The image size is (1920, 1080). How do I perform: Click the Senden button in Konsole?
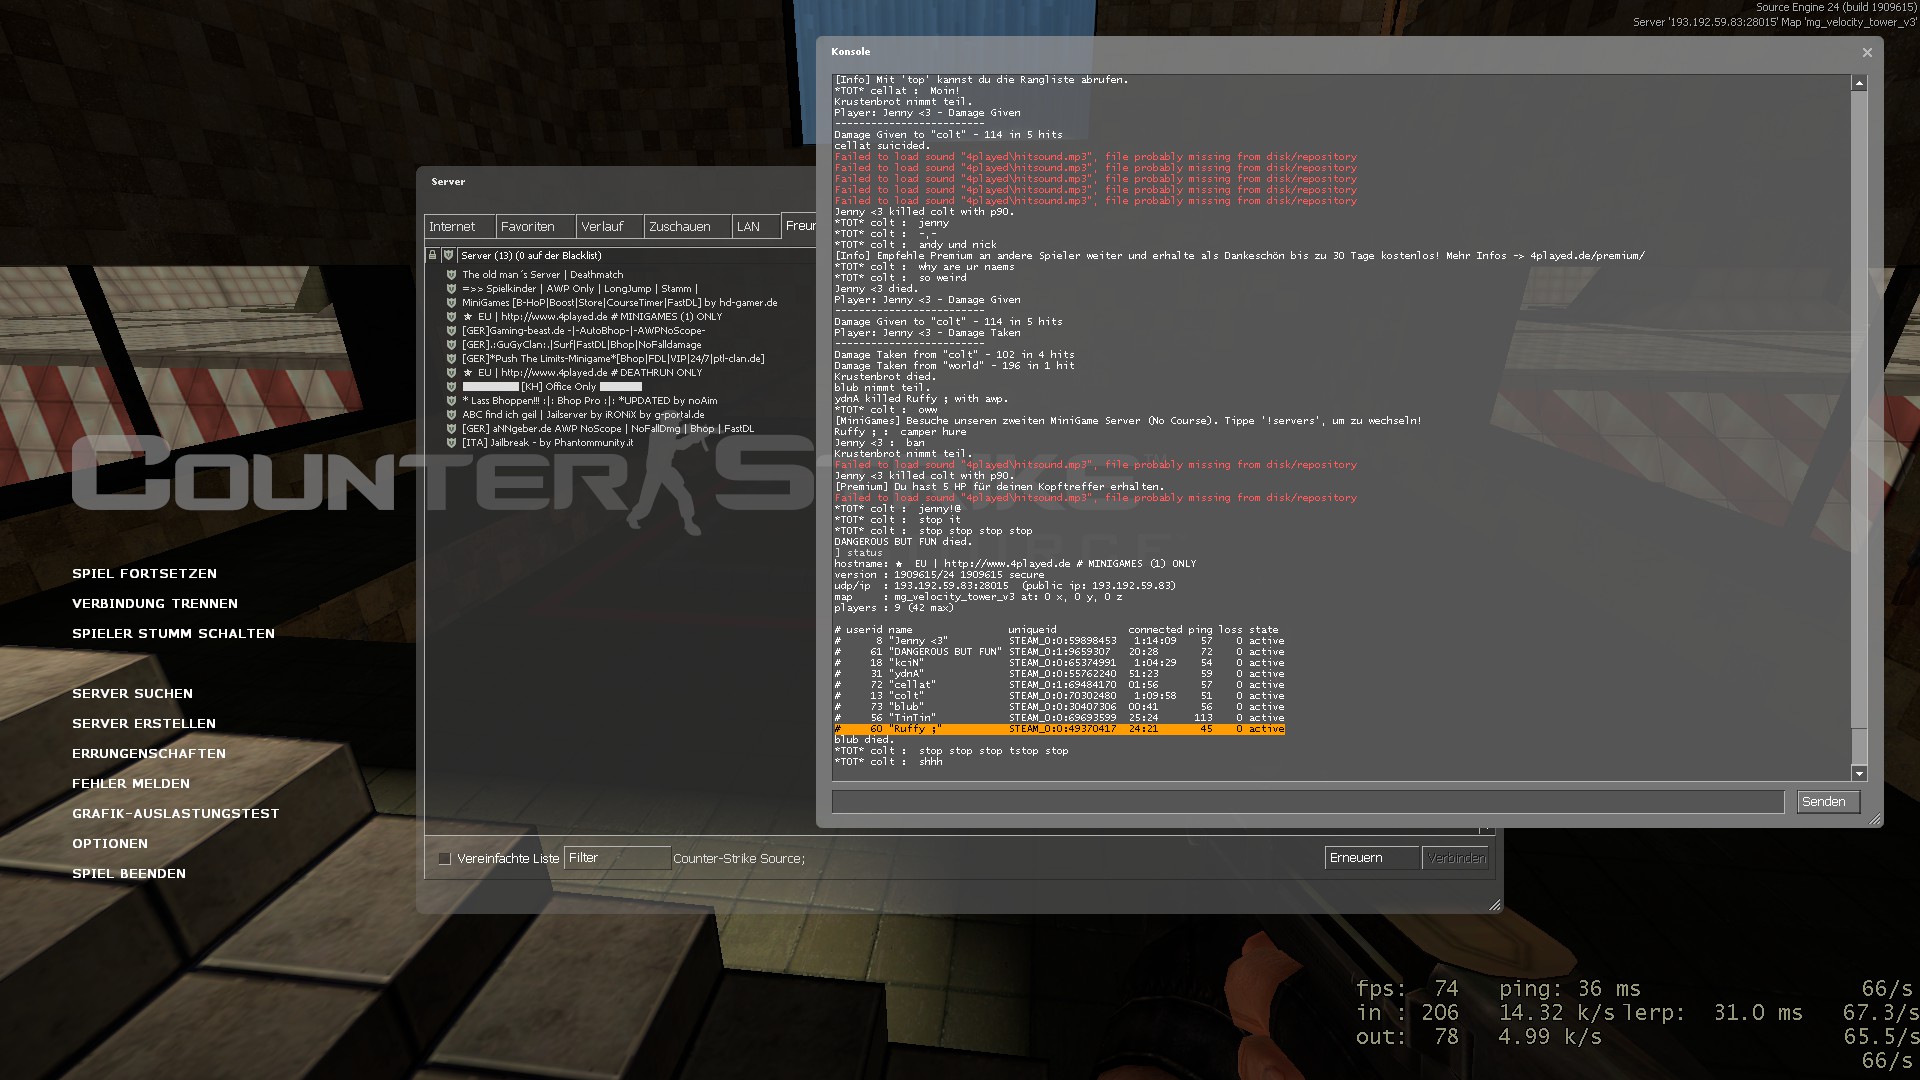click(1828, 802)
